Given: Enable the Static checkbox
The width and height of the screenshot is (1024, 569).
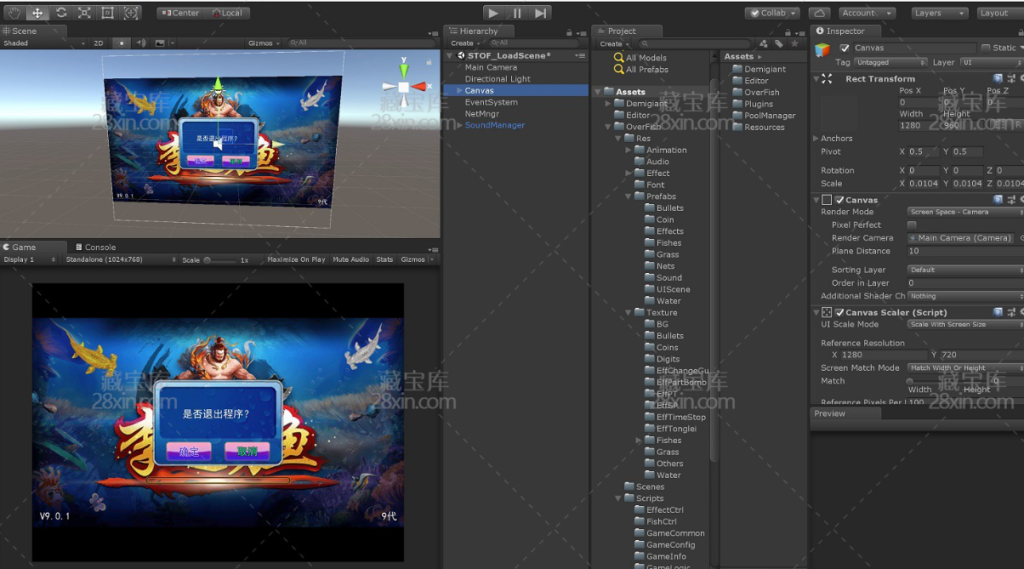Looking at the screenshot, I should pyautogui.click(x=984, y=48).
